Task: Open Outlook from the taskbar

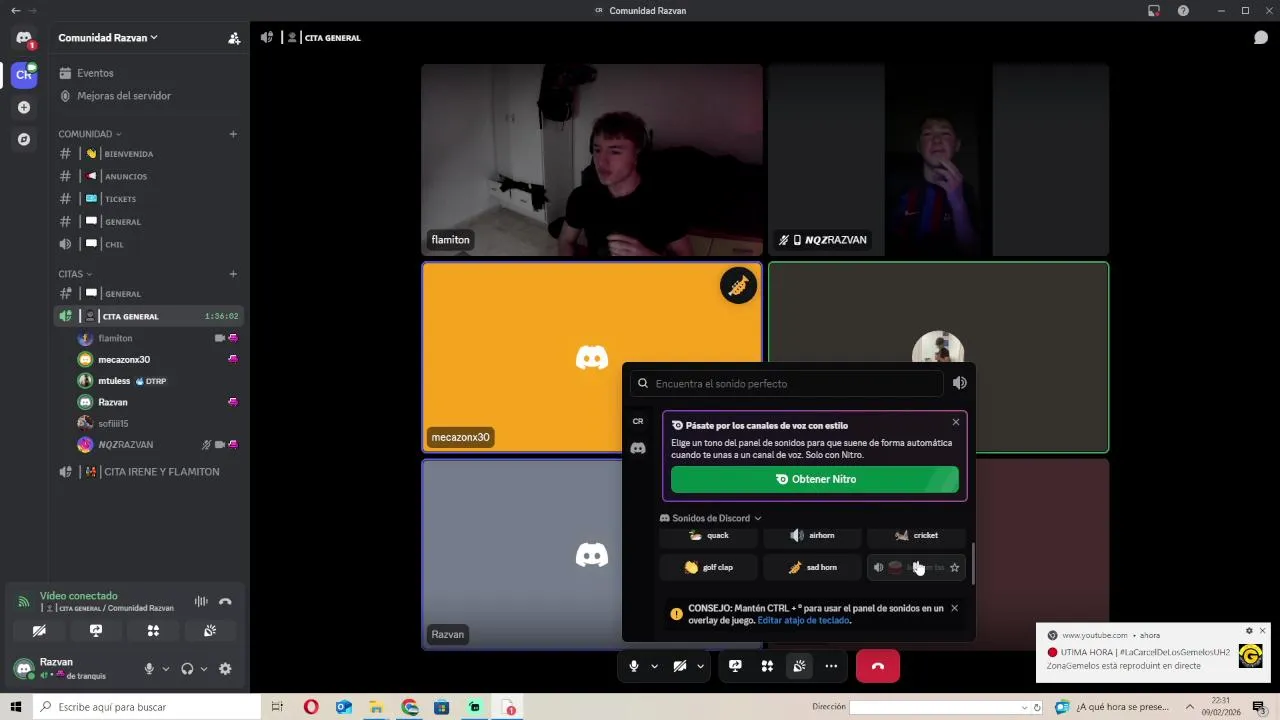Action: coord(344,707)
